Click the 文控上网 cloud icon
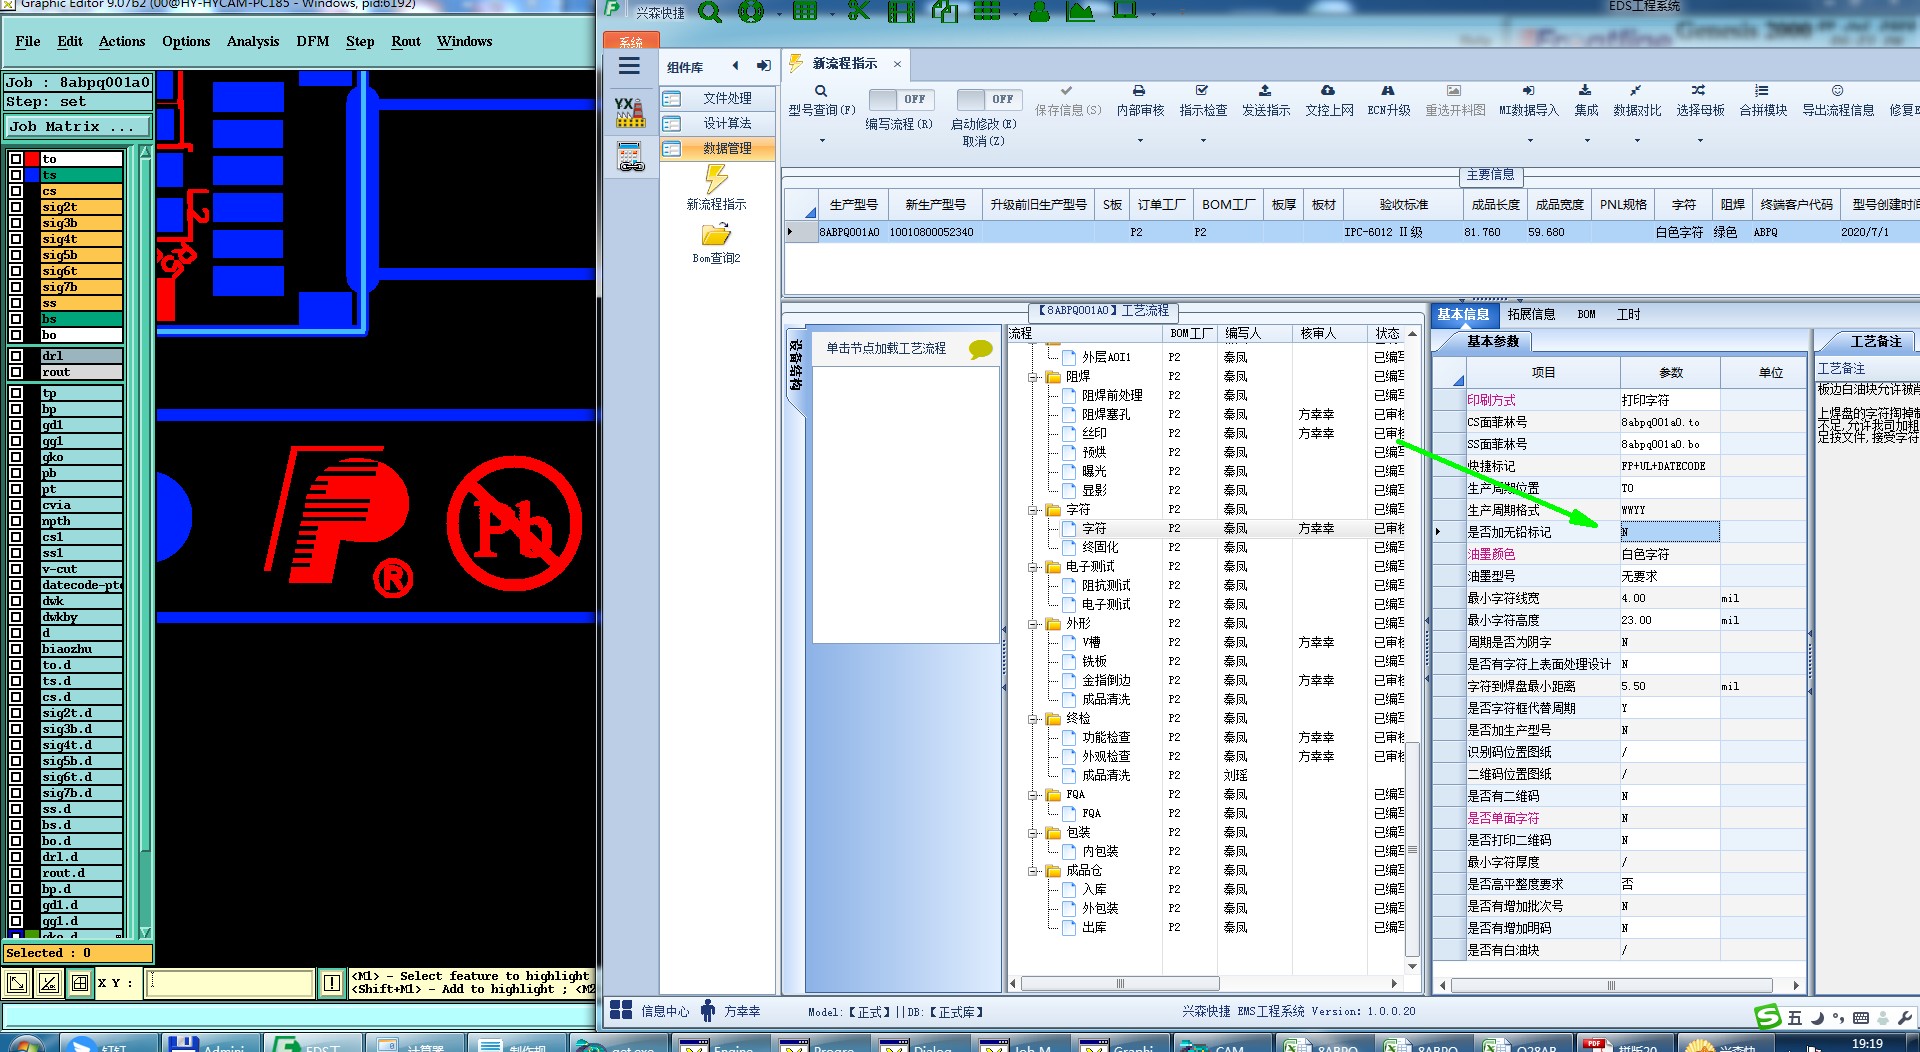1920x1052 pixels. point(1328,91)
